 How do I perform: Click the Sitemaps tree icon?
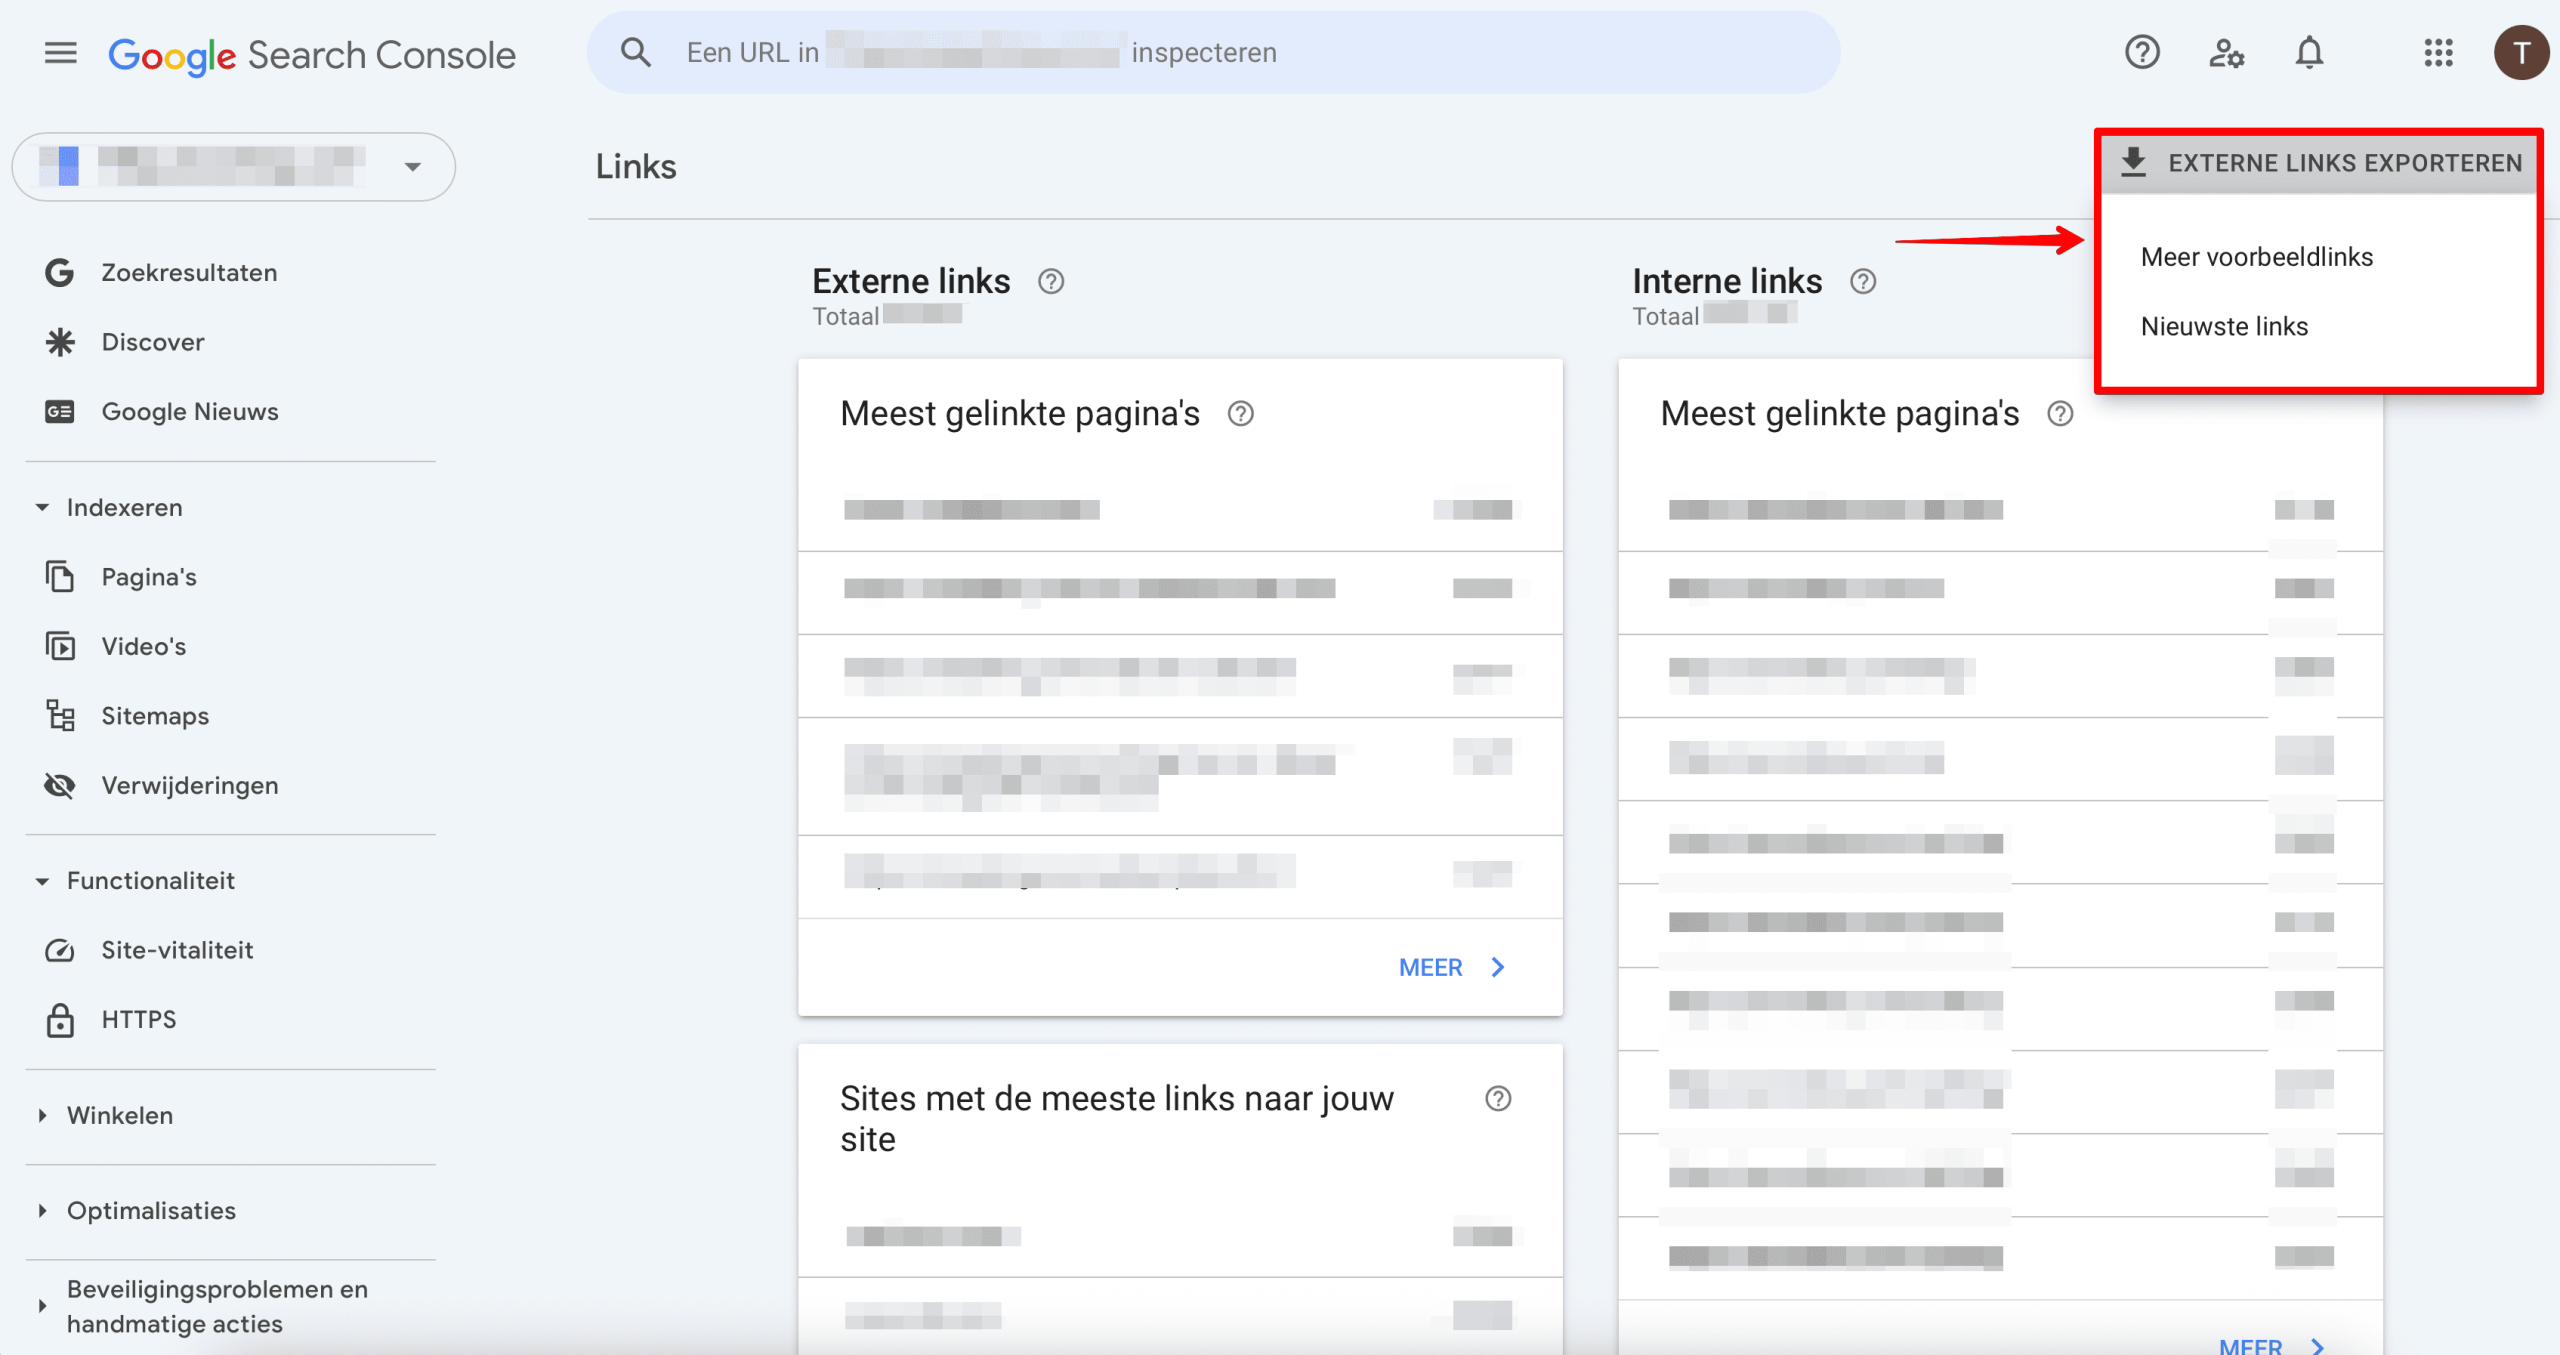60,716
